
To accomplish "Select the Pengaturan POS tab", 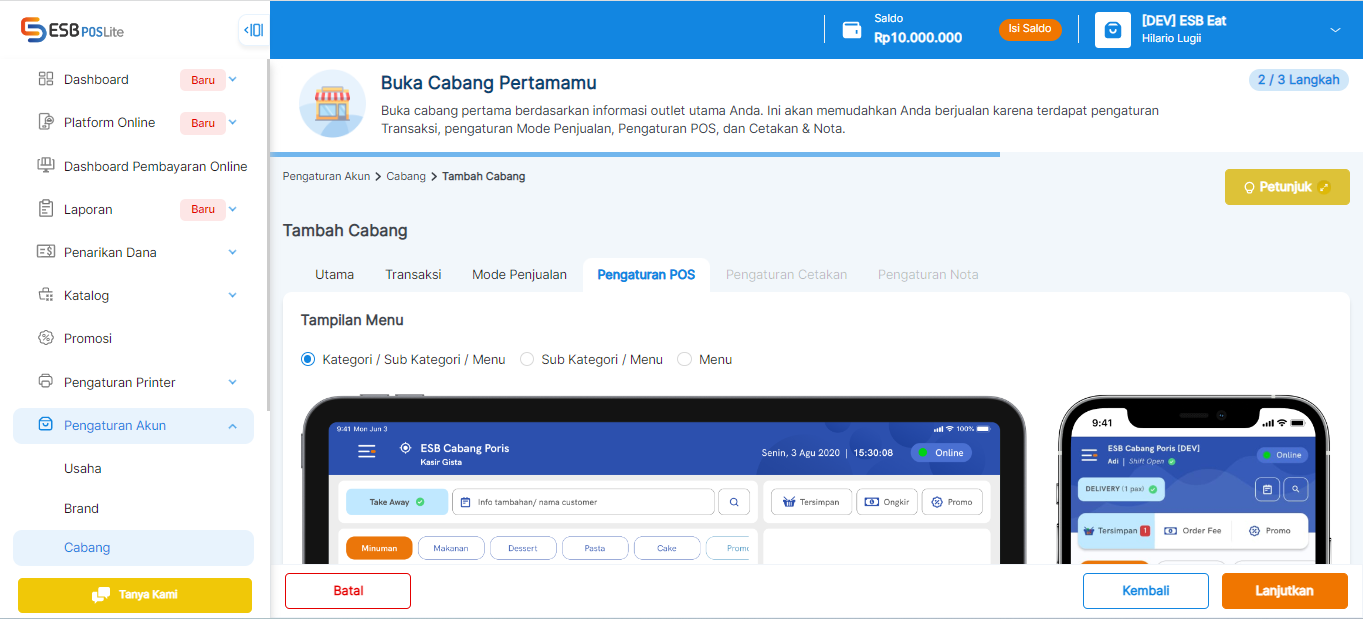I will click(646, 274).
